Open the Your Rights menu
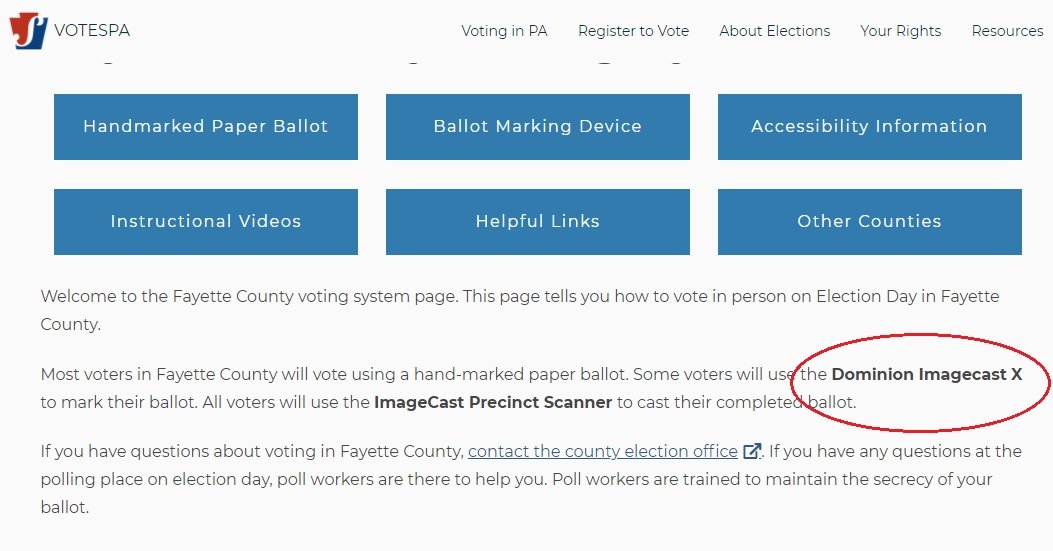 [x=901, y=31]
